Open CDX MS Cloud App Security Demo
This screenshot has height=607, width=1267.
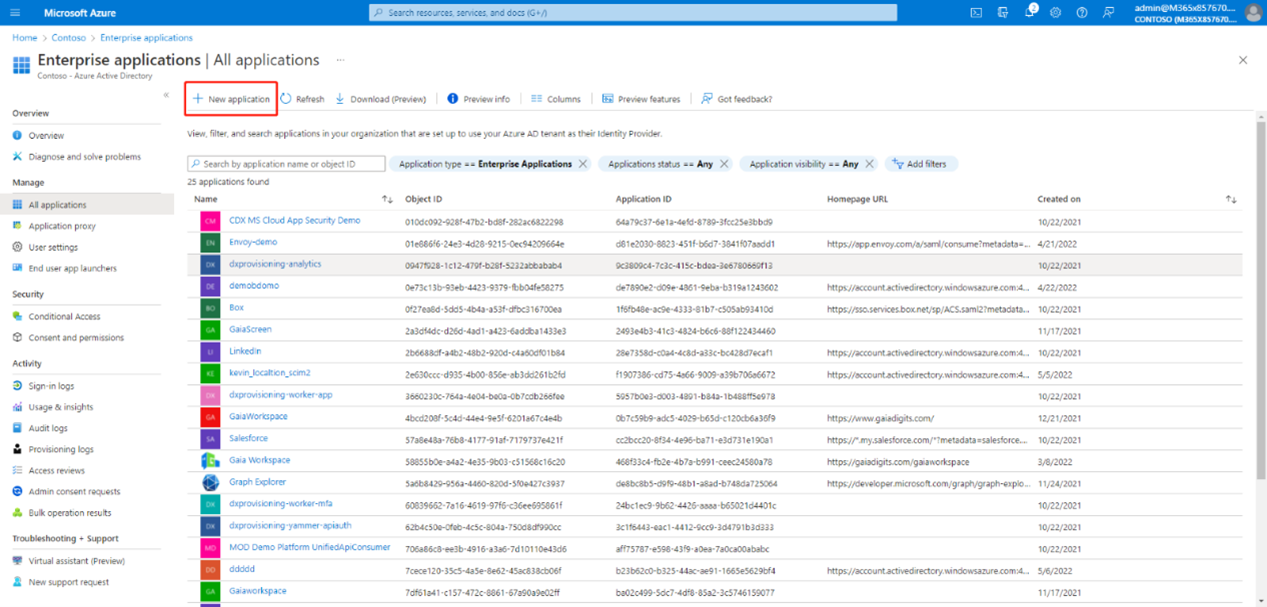[294, 221]
